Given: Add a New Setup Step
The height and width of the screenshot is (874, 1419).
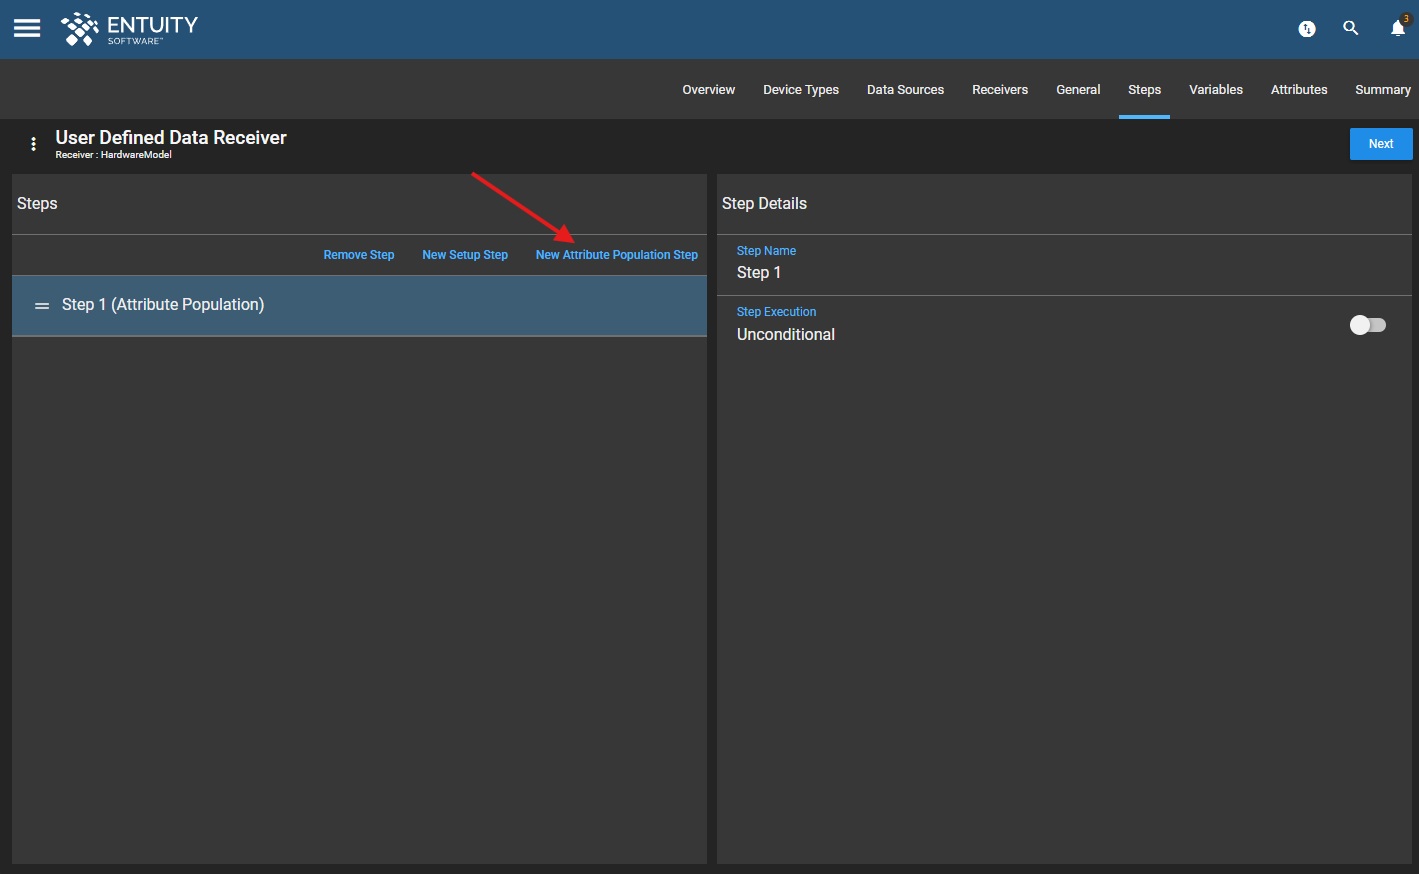Looking at the screenshot, I should (465, 255).
